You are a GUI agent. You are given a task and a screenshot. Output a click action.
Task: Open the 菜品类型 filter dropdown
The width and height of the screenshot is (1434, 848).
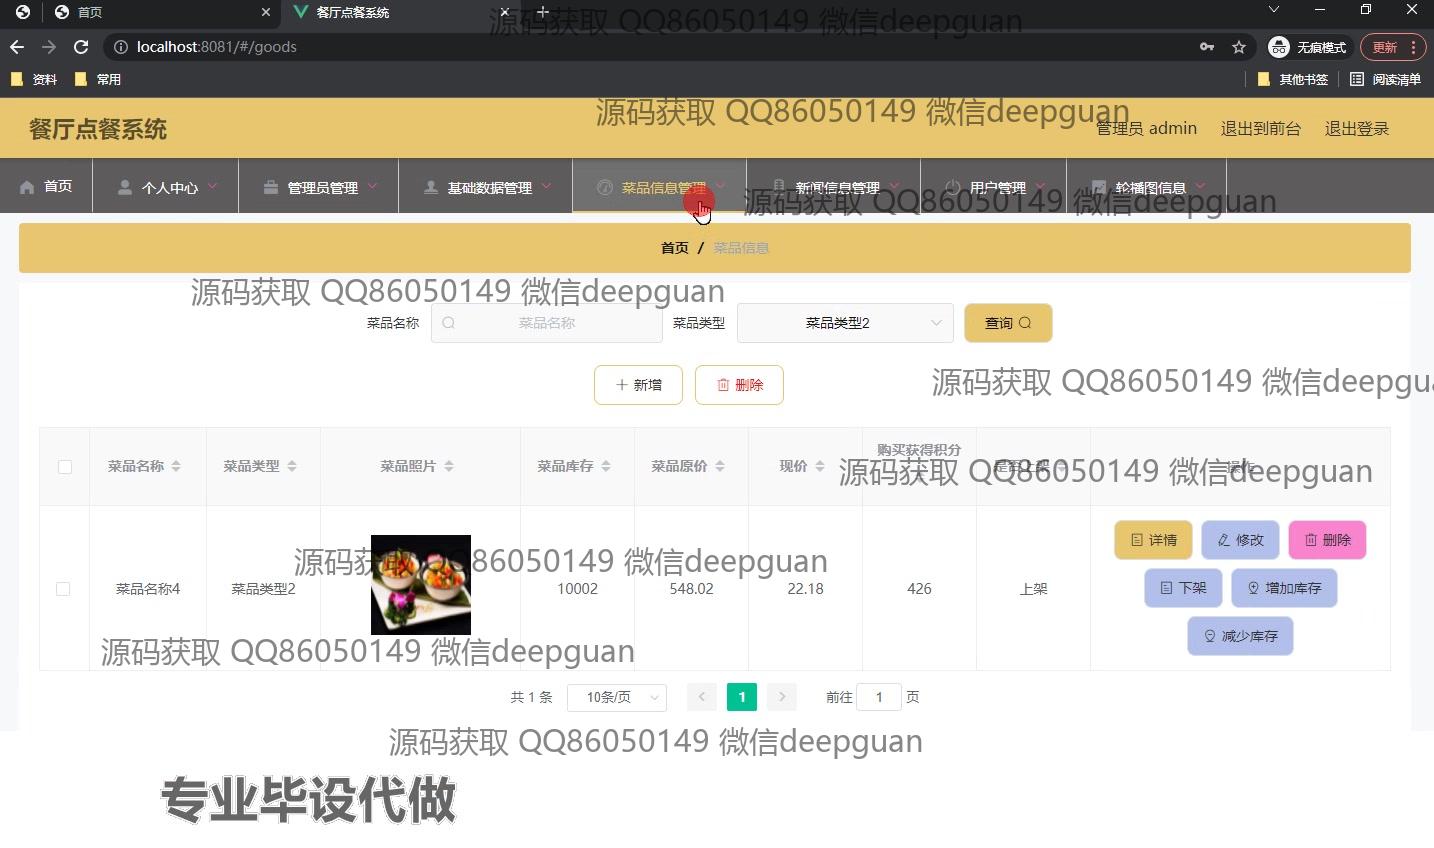pyautogui.click(x=844, y=323)
